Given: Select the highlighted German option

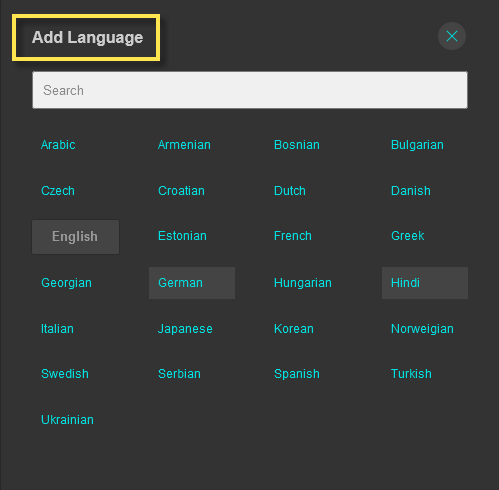Looking at the screenshot, I should click(192, 283).
